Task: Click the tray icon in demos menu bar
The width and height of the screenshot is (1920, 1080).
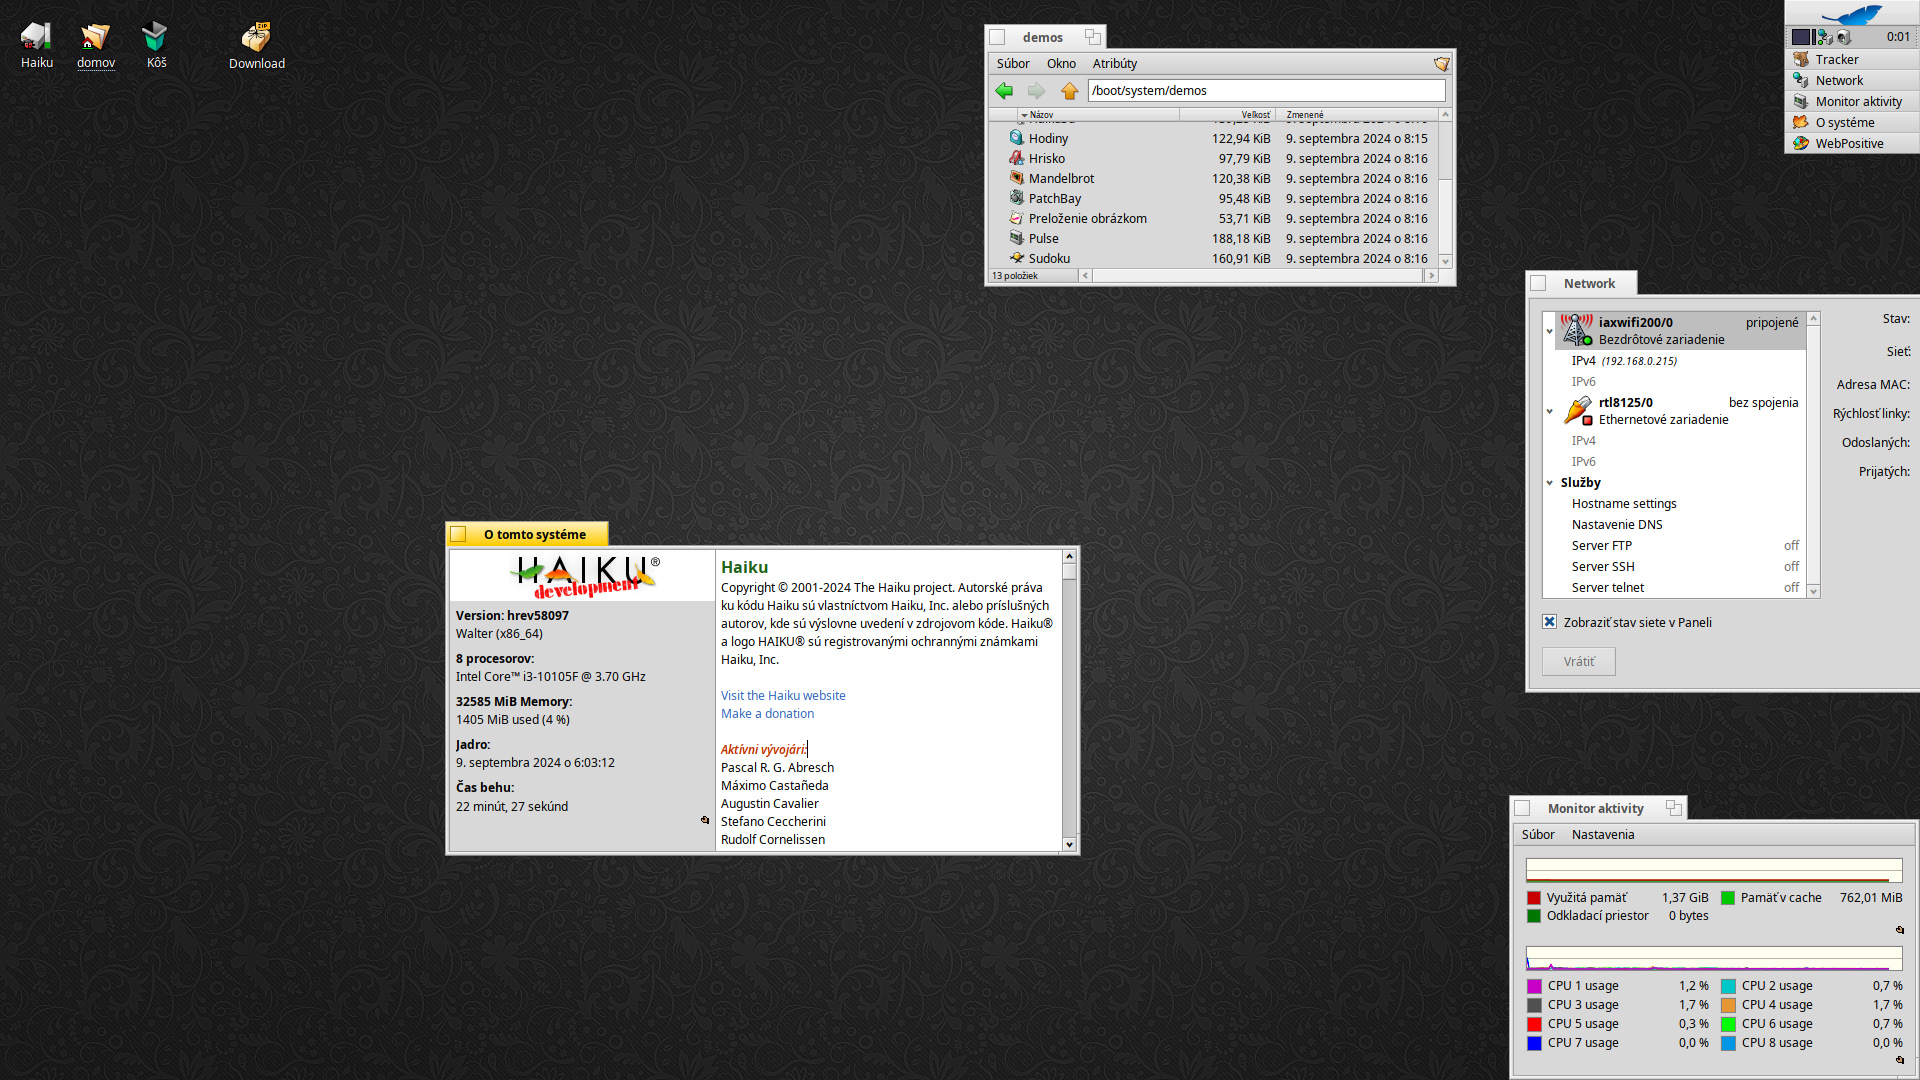Action: coord(1441,64)
